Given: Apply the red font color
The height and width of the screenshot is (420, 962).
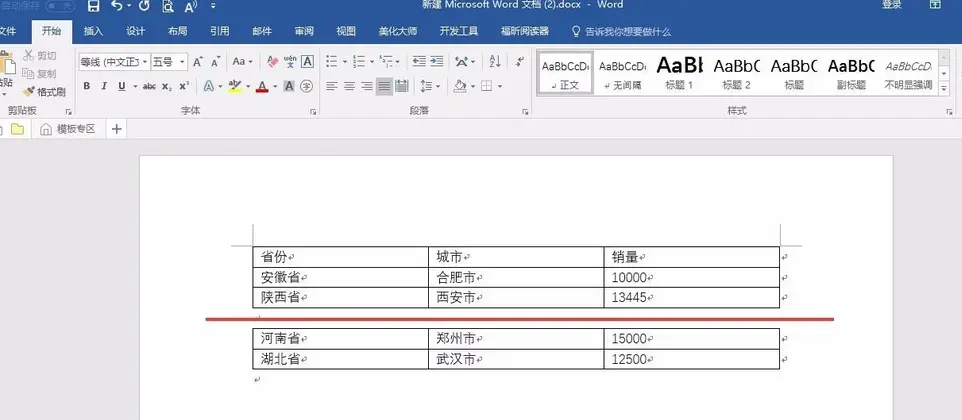Looking at the screenshot, I should point(263,86).
